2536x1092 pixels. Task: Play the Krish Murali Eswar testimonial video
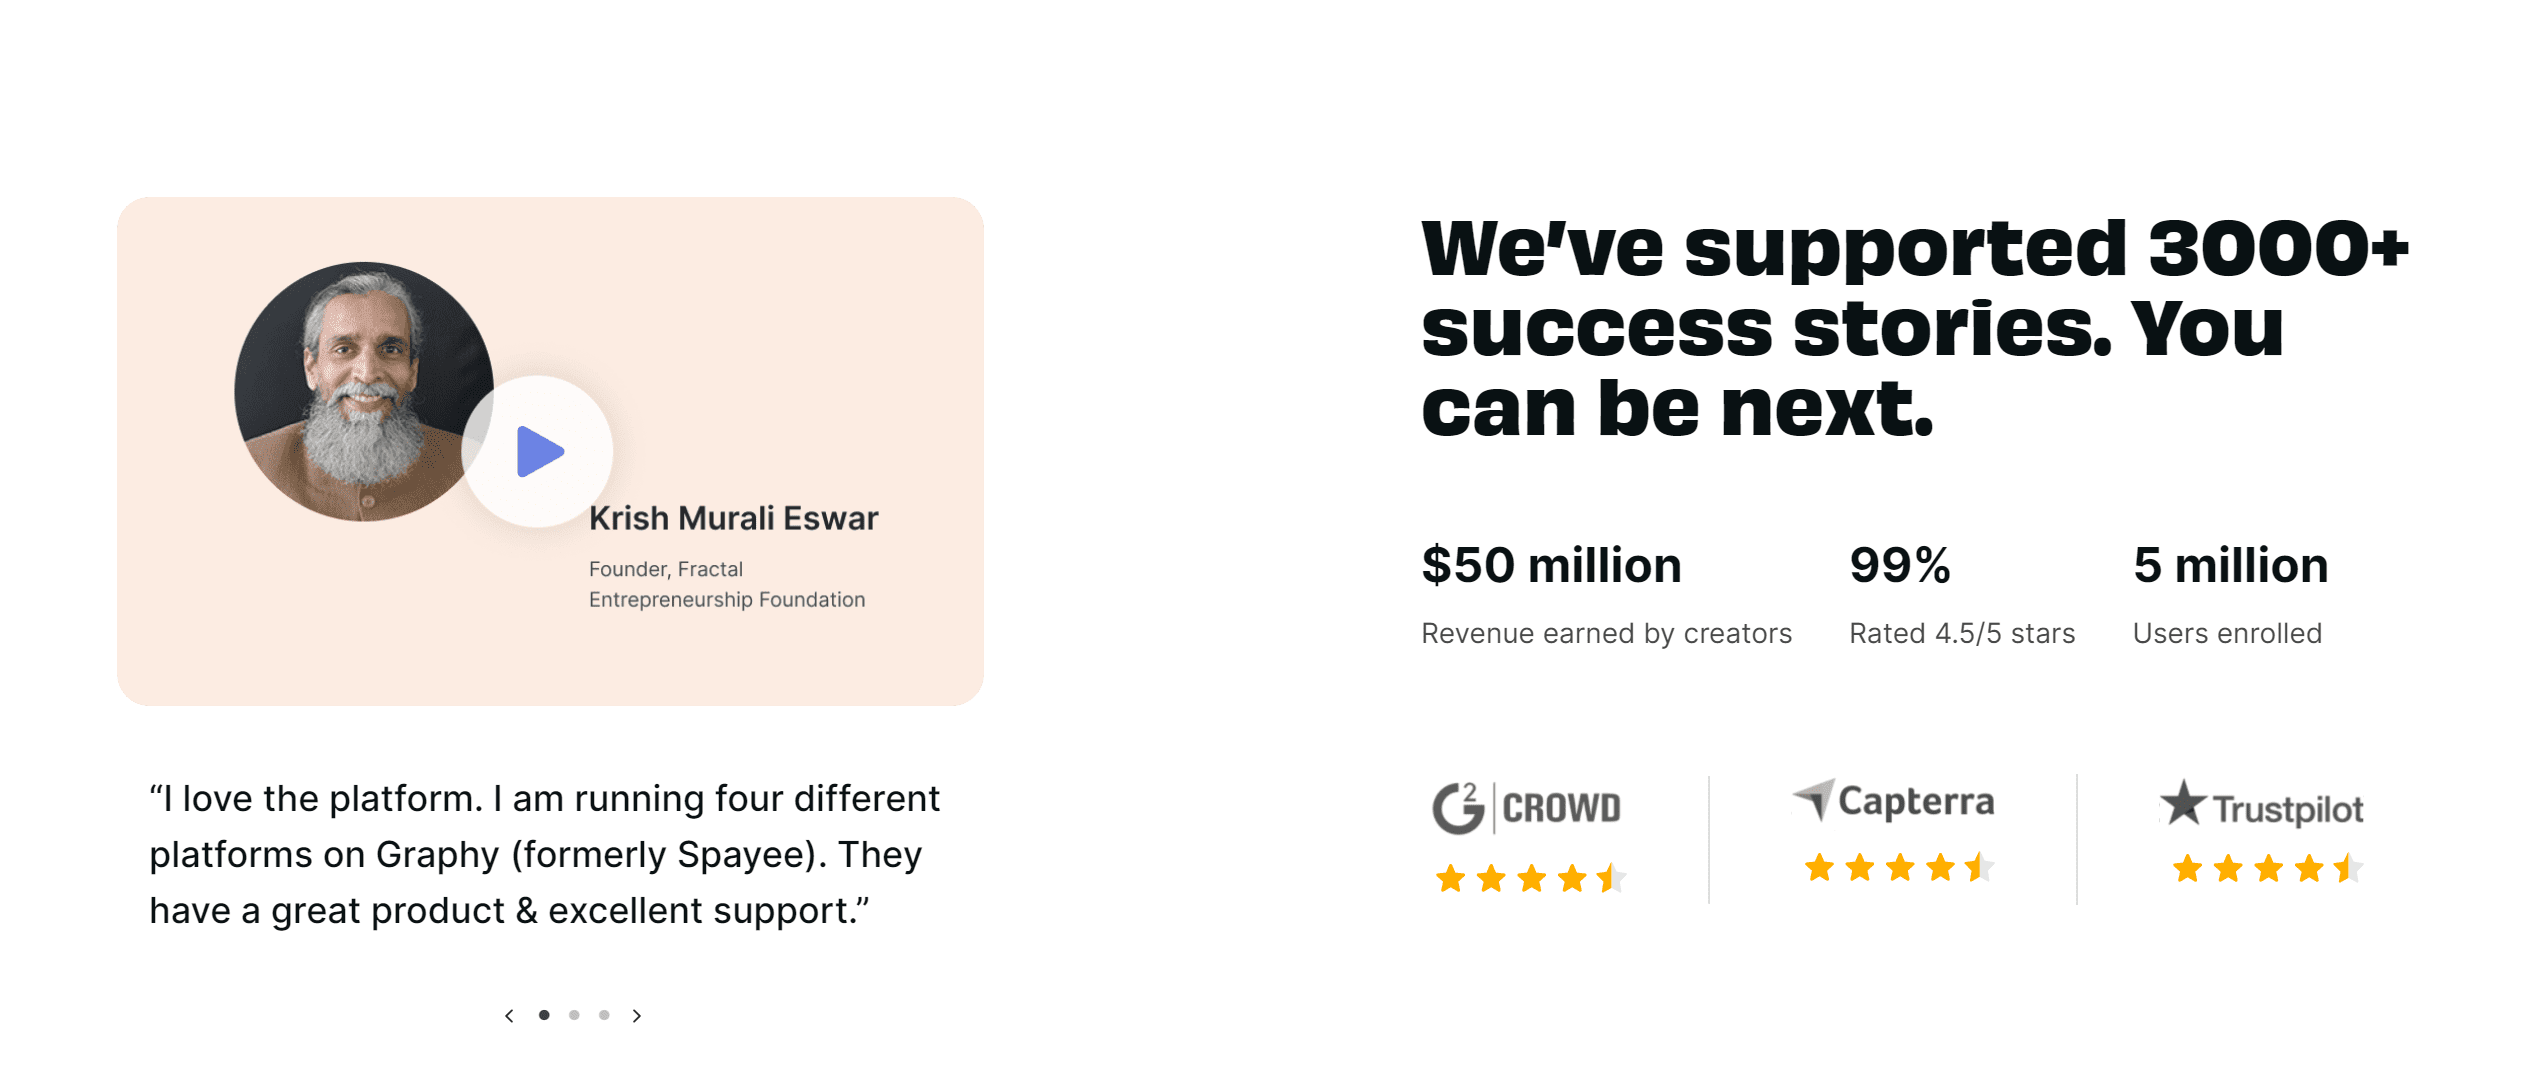(x=538, y=451)
